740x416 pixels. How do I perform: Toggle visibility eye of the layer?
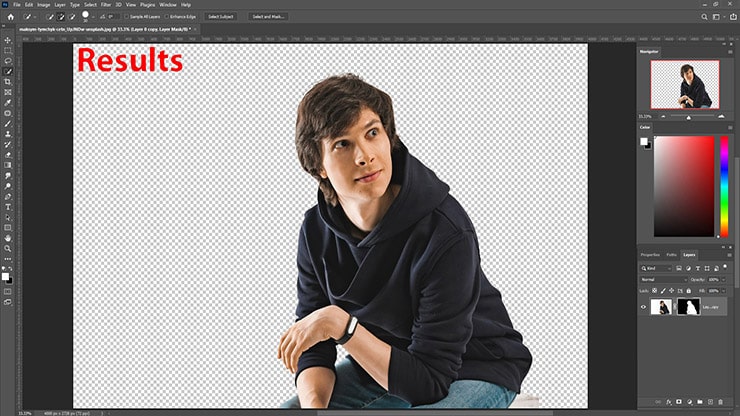643,307
